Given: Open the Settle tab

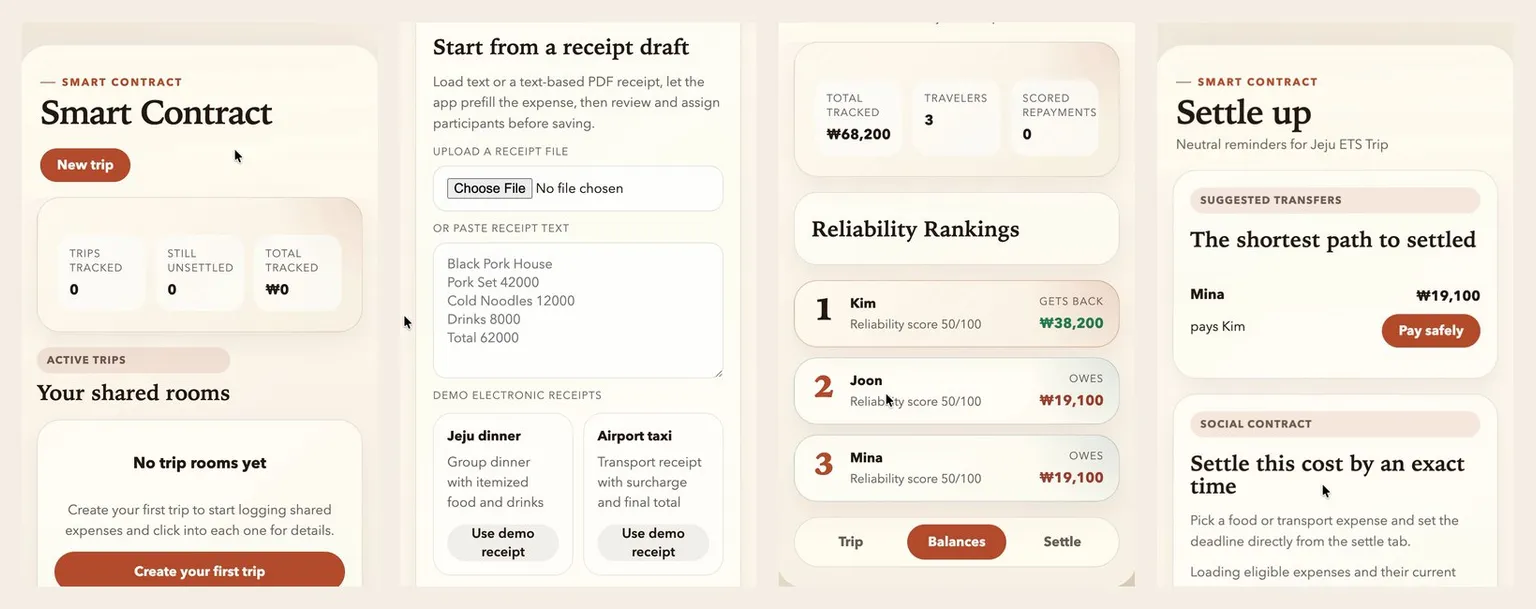Looking at the screenshot, I should [1062, 541].
